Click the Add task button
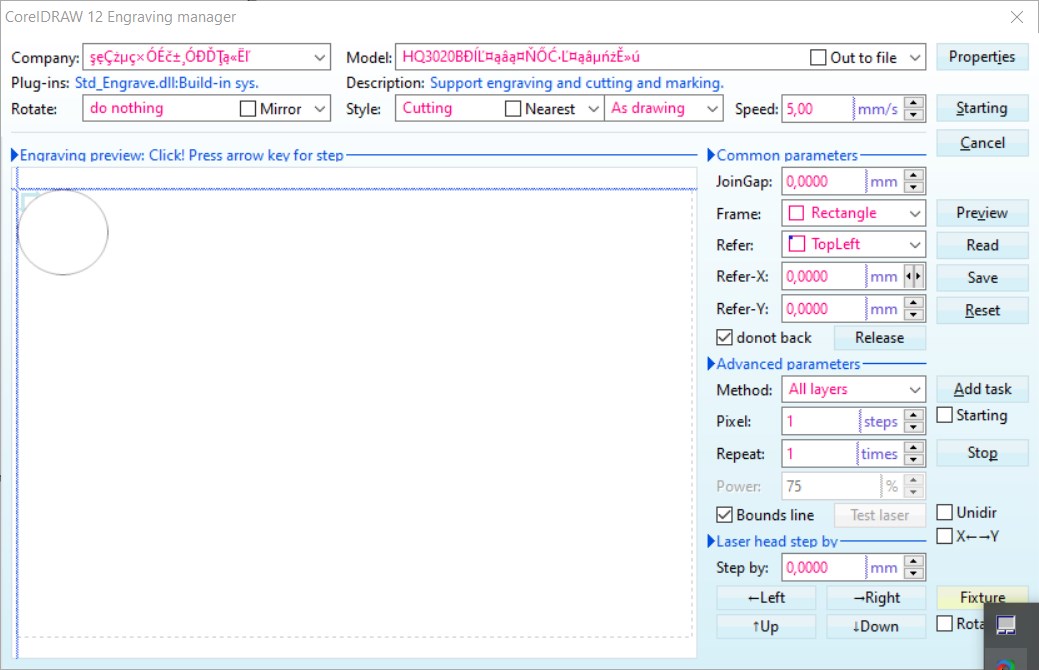The width and height of the screenshot is (1039, 670). click(x=981, y=389)
